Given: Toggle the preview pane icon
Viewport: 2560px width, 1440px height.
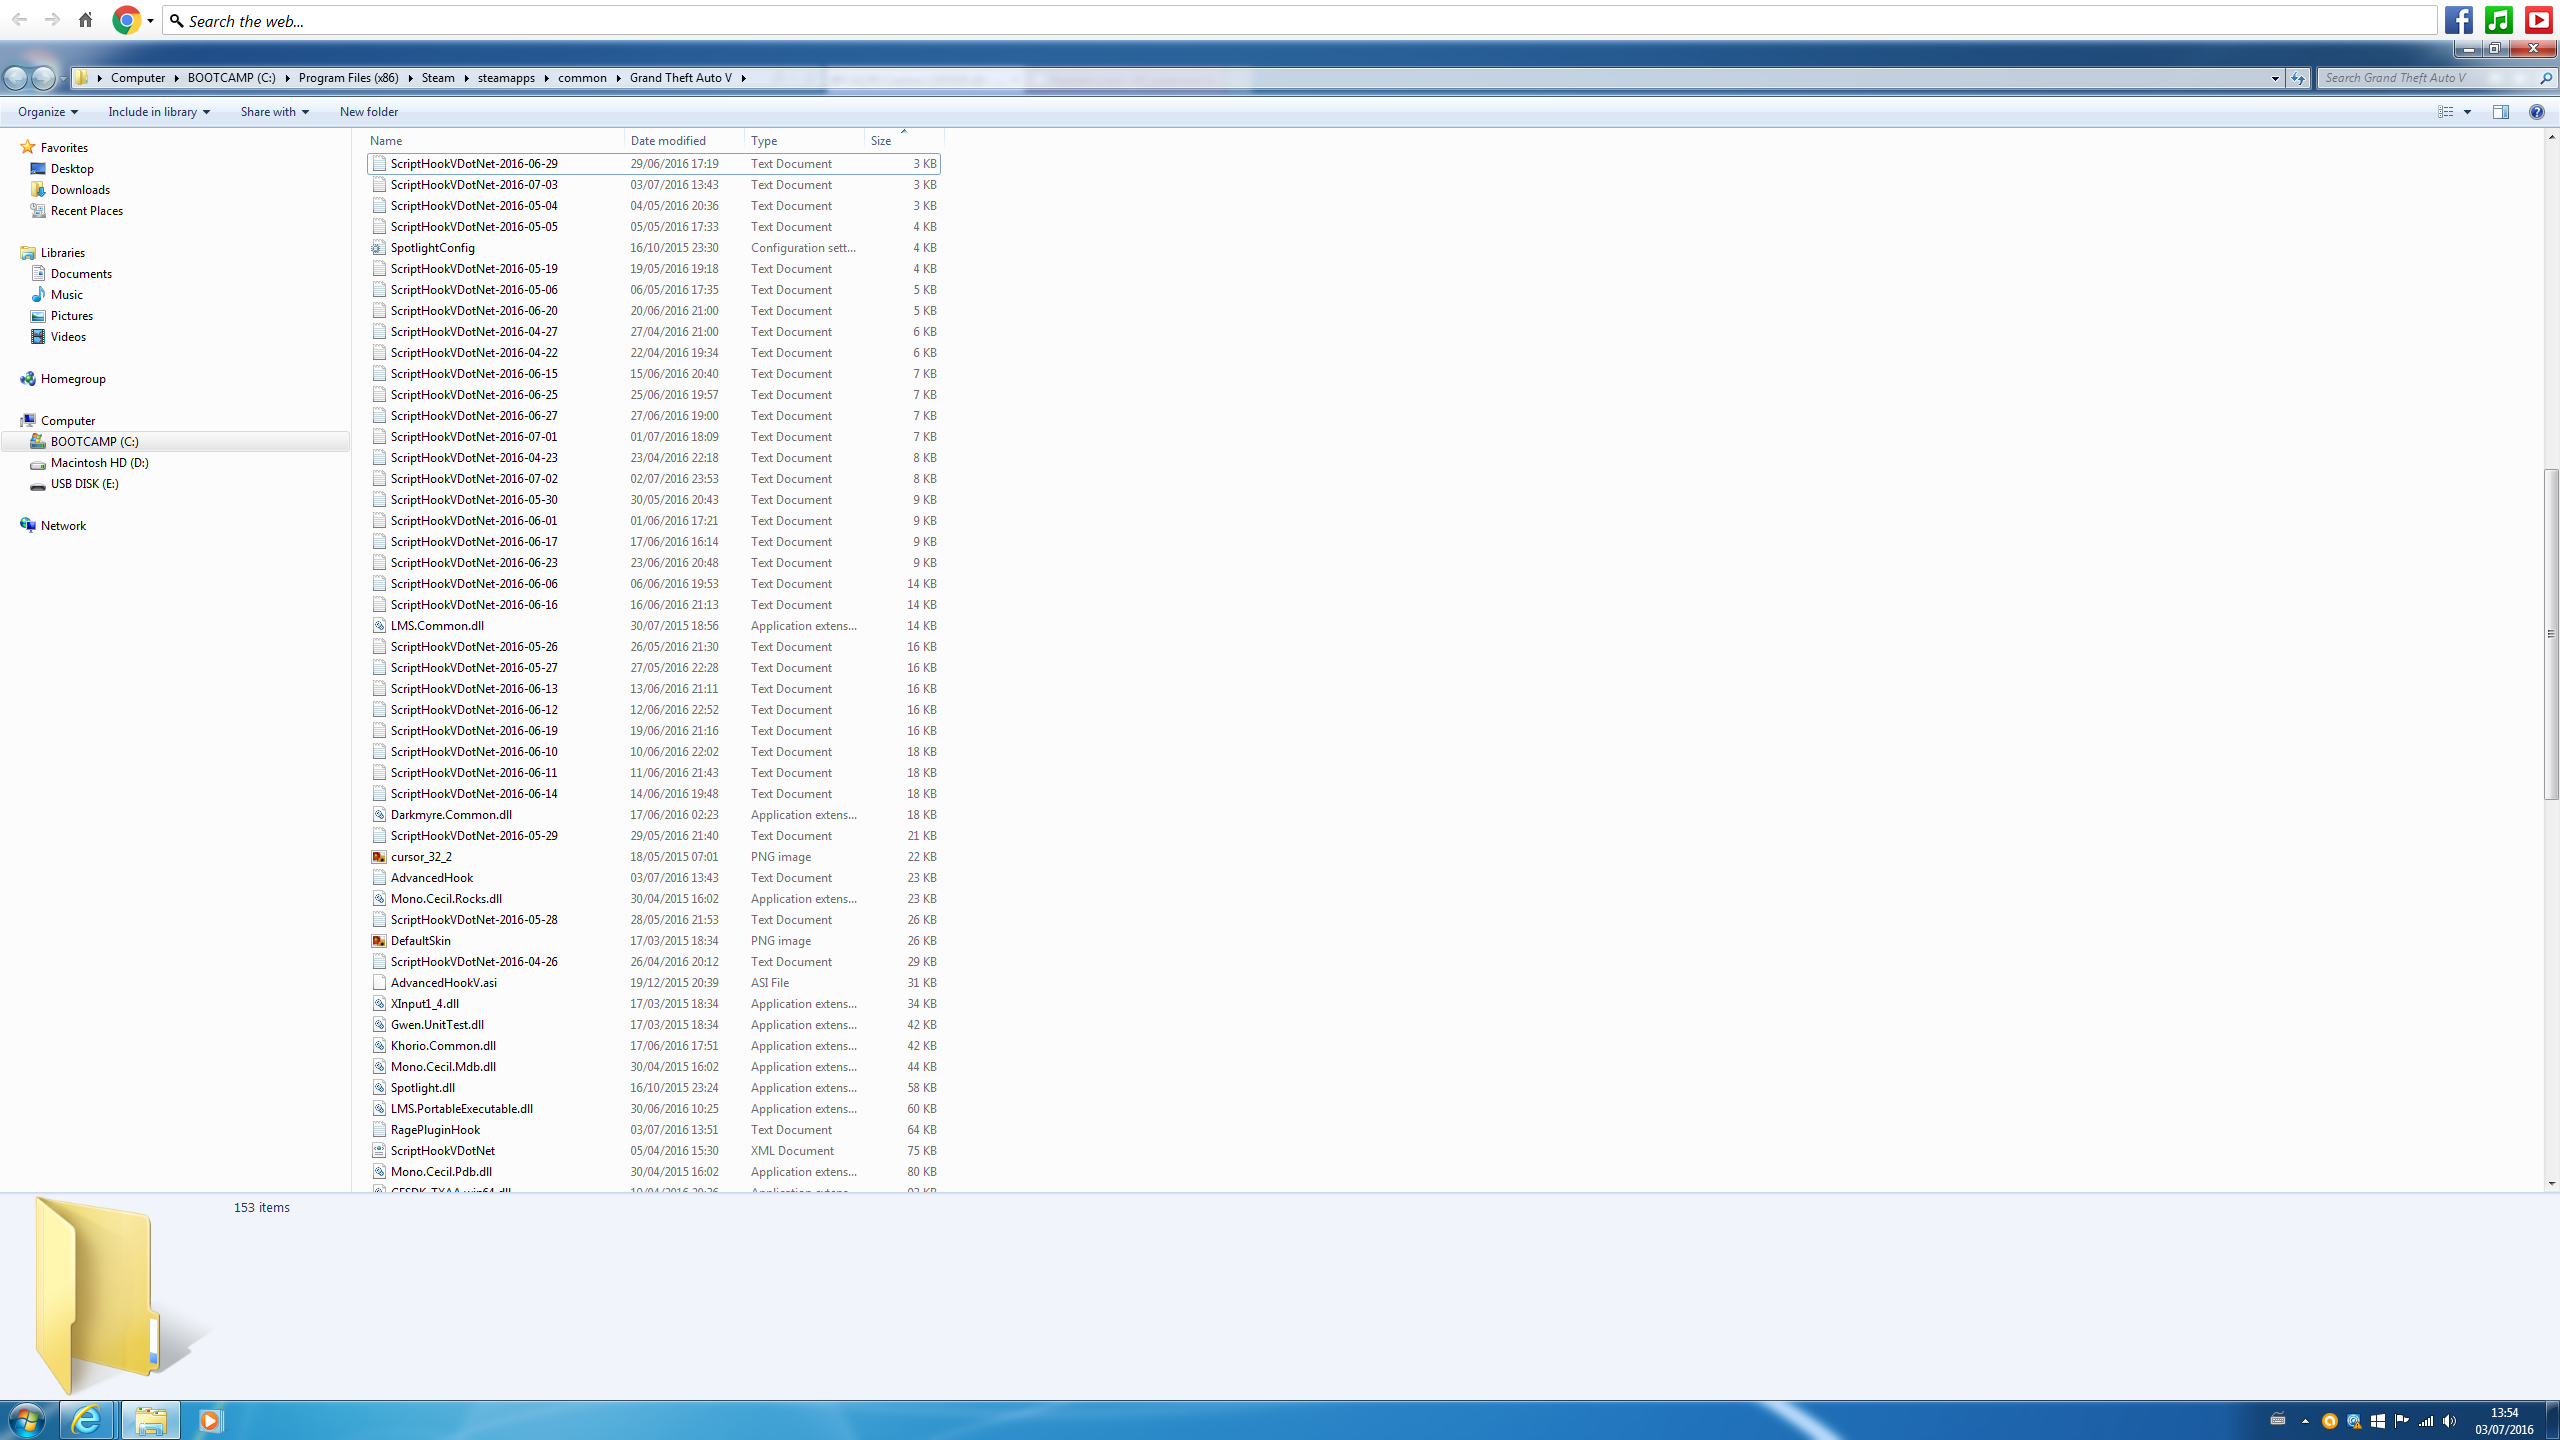Looking at the screenshot, I should pyautogui.click(x=2500, y=112).
